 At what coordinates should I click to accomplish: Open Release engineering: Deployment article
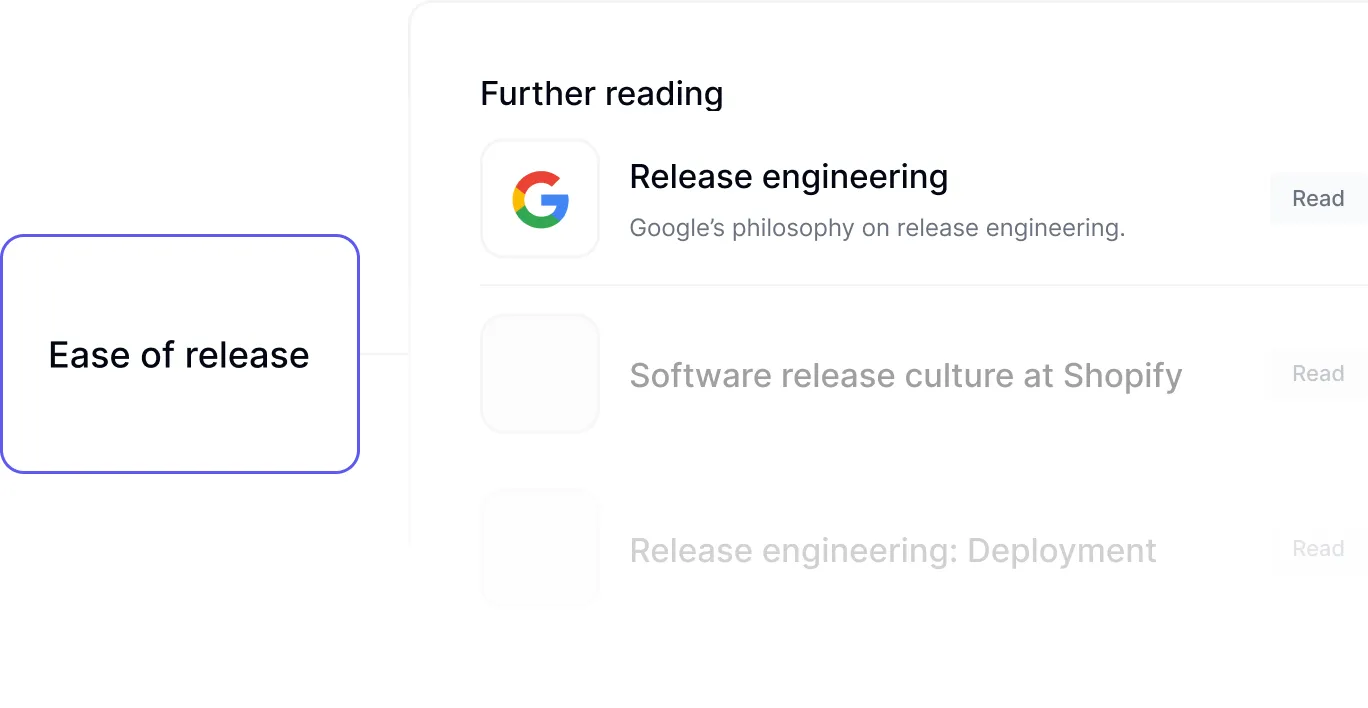tap(892, 551)
